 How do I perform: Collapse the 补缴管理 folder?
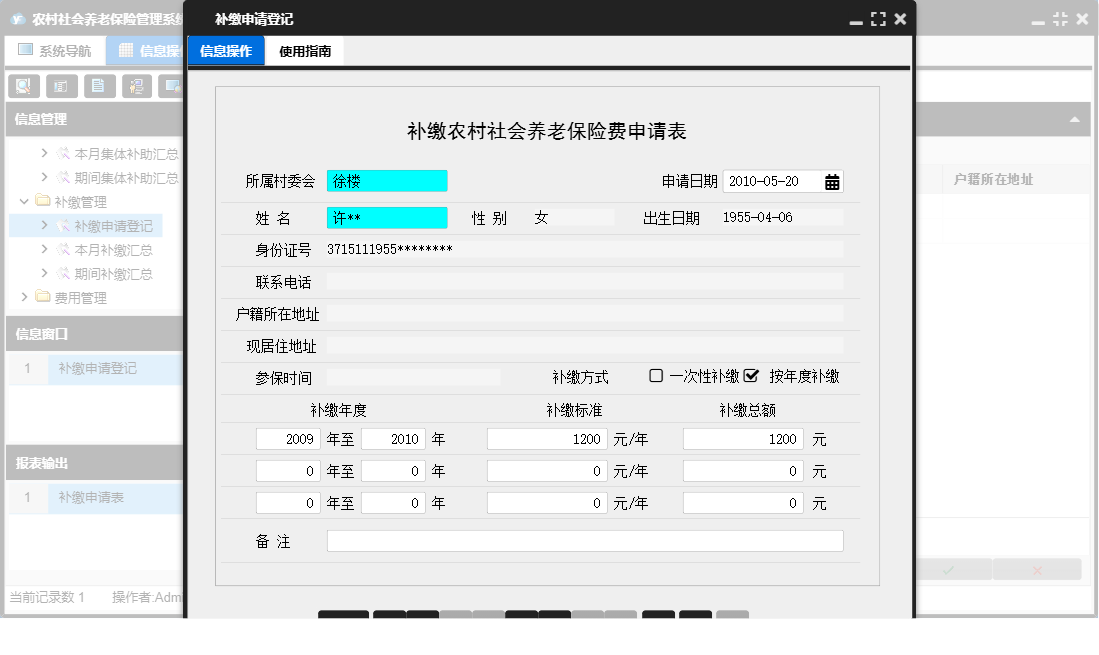click(x=22, y=201)
